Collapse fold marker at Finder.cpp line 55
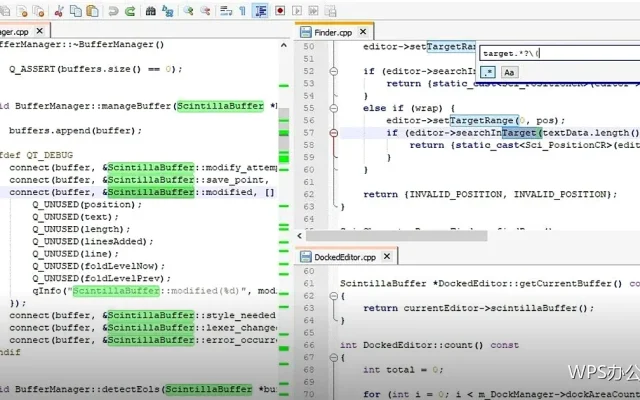Screen dimensions: 640x400 (333, 108)
